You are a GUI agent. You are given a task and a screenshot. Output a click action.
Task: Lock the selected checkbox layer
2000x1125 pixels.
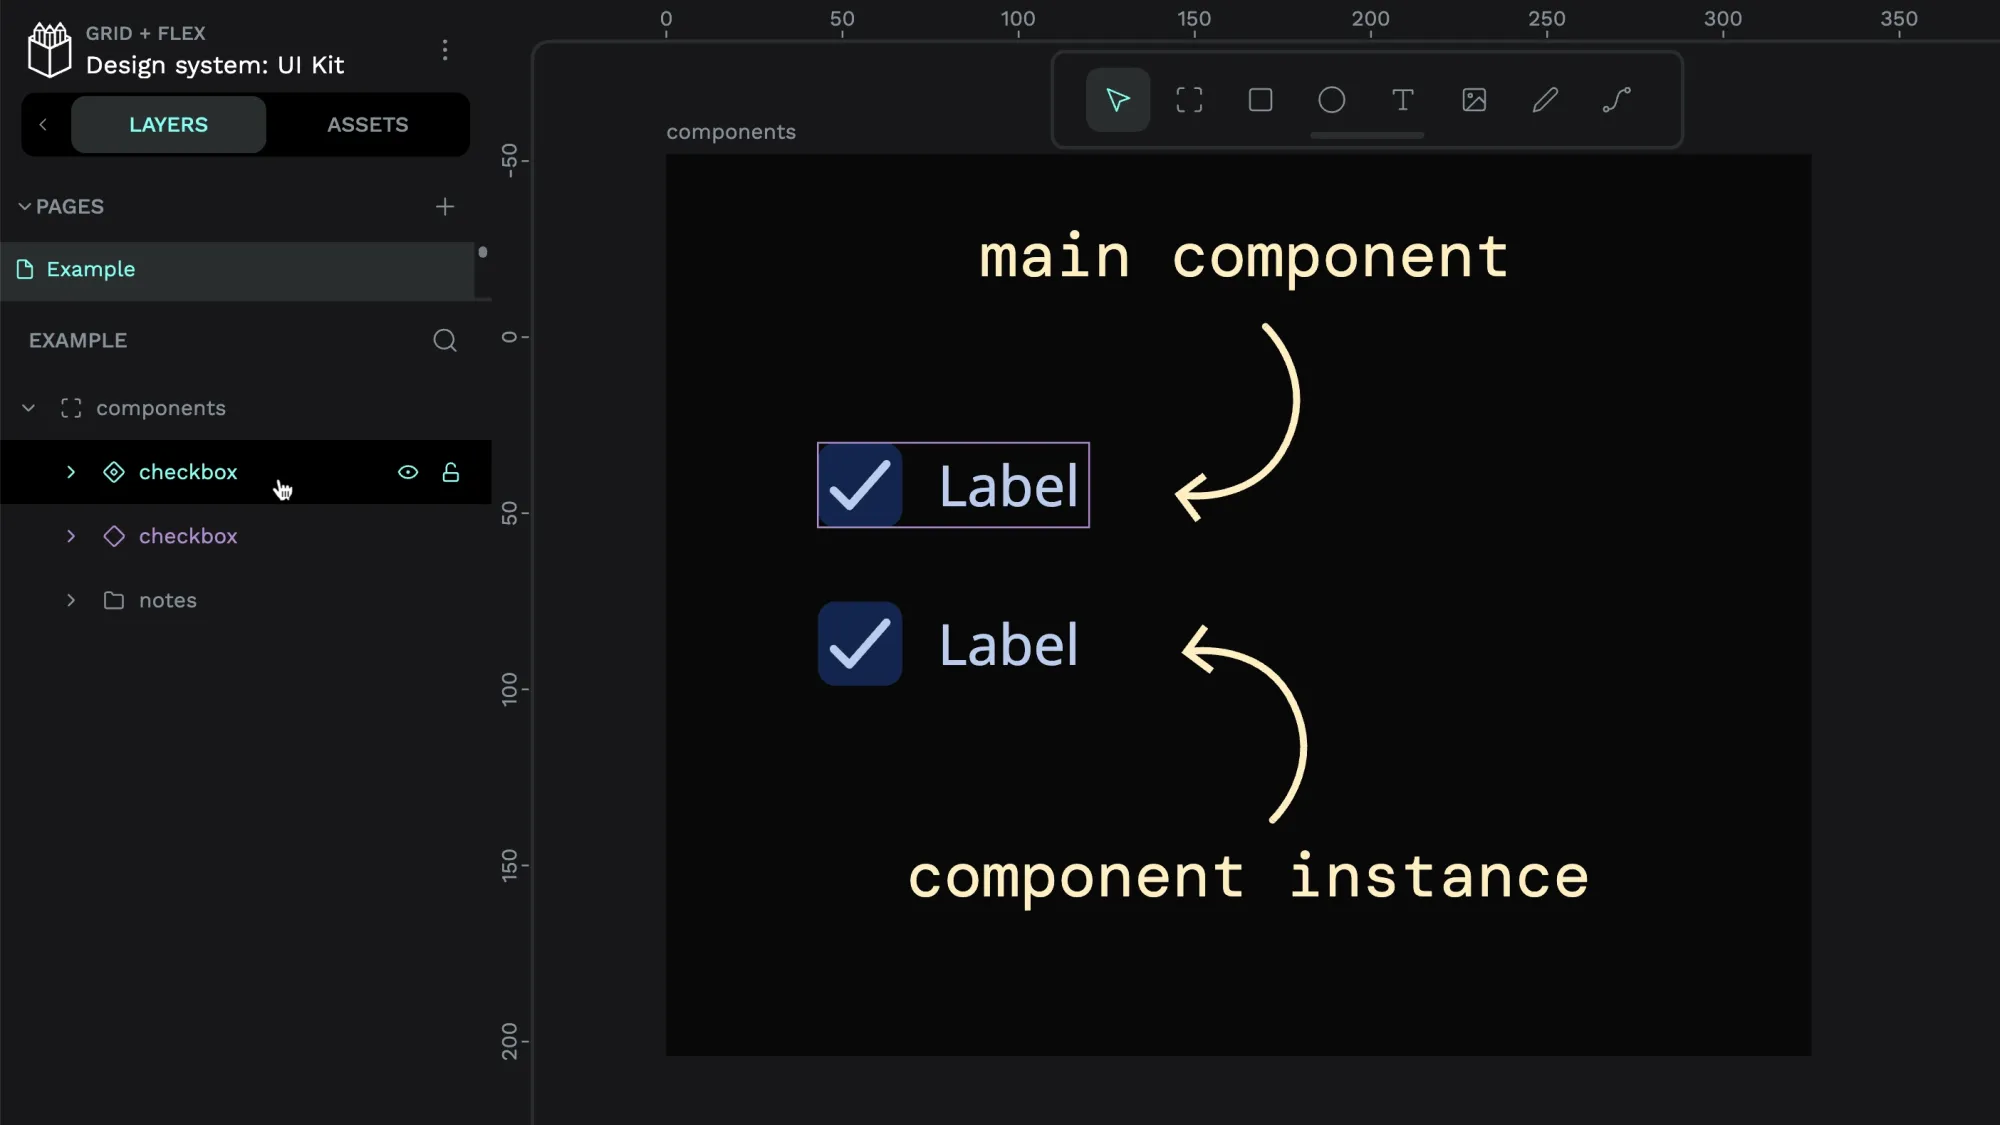451,471
